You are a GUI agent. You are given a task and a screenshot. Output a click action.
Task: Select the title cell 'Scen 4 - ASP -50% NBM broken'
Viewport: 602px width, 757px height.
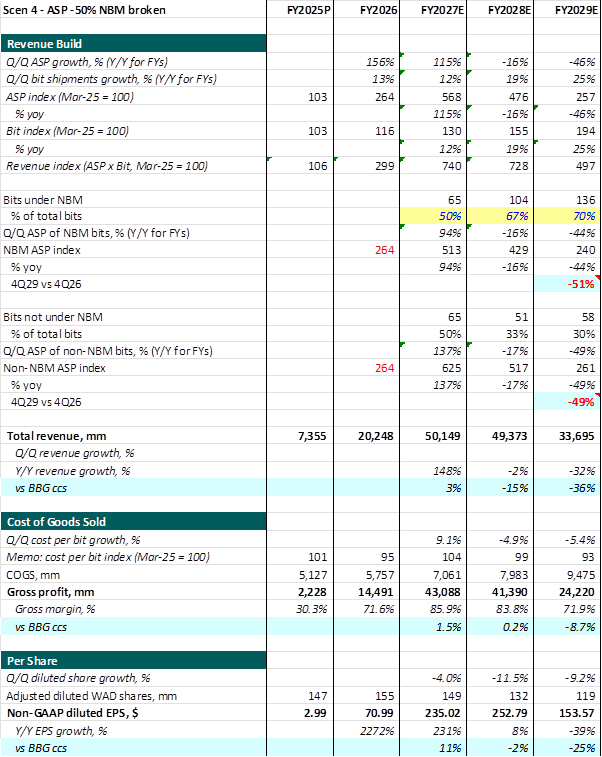pos(84,10)
